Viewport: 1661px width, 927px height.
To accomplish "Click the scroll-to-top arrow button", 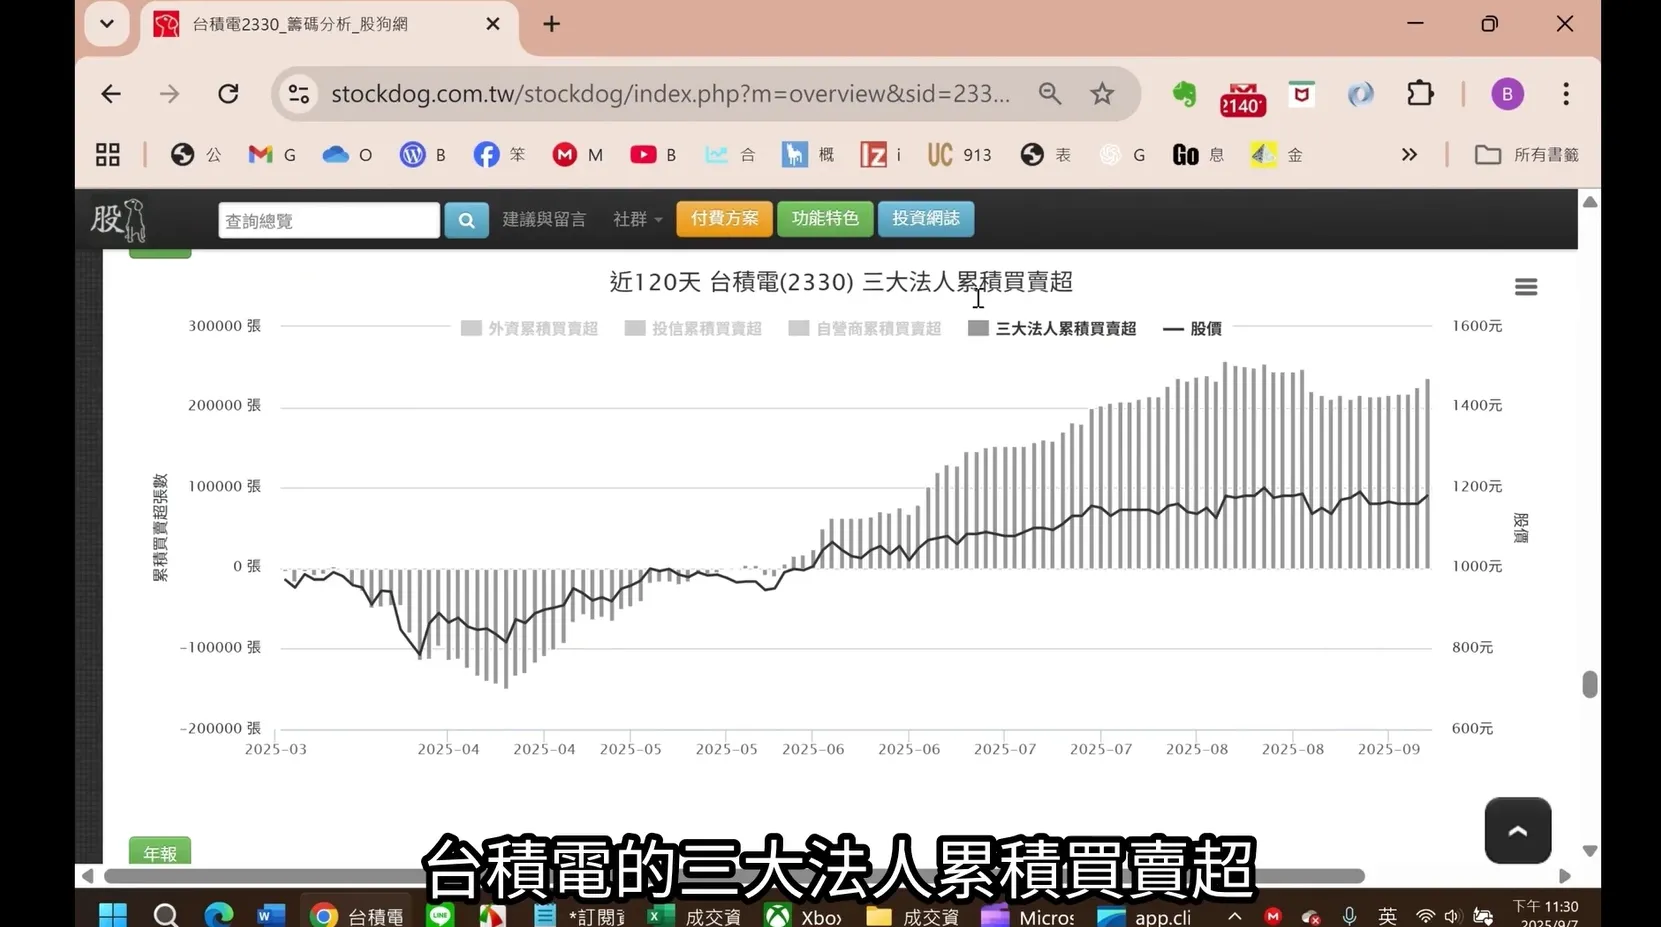I will (x=1517, y=830).
